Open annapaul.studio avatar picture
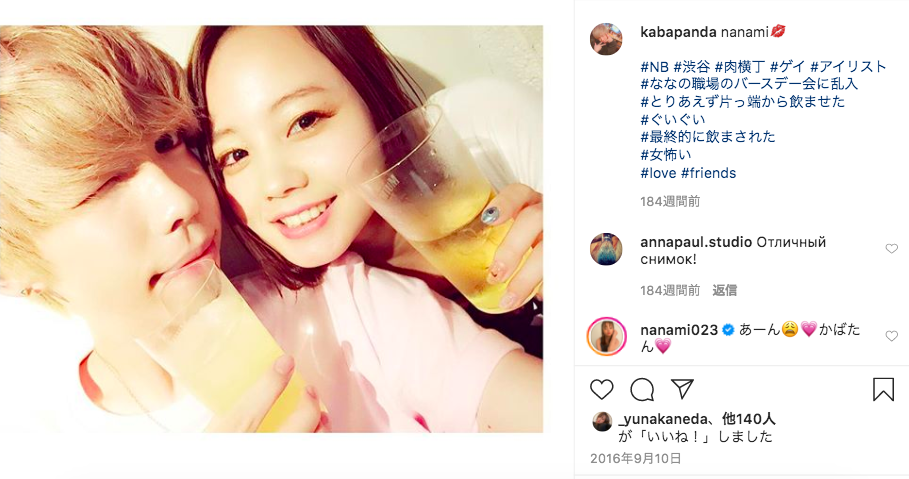 606,249
